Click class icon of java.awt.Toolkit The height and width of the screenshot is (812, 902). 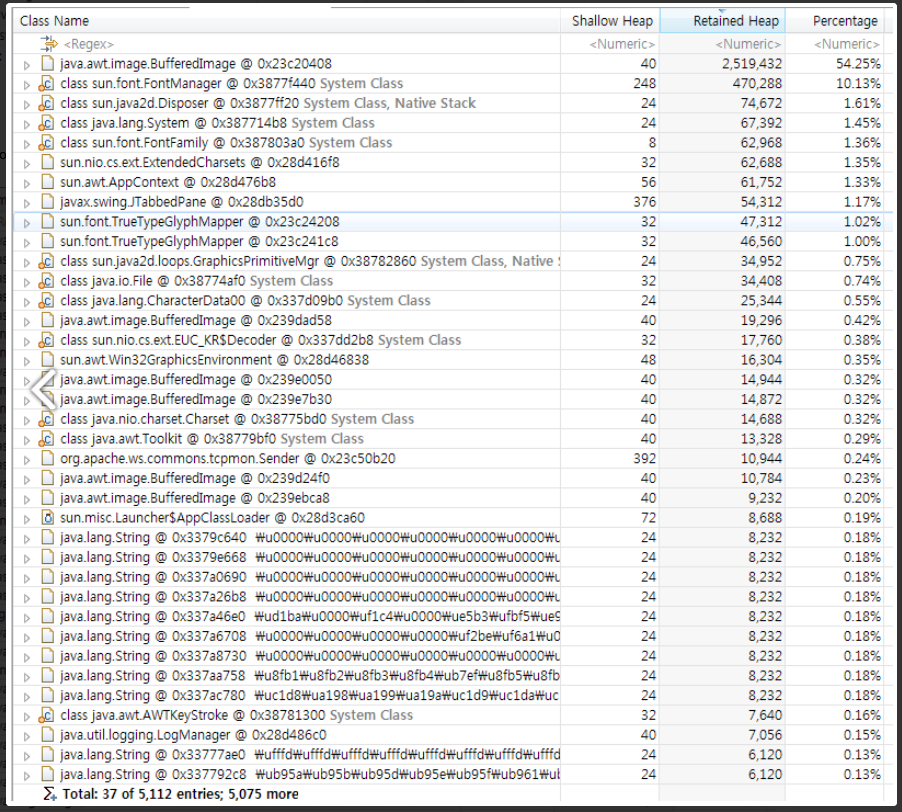pos(47,439)
